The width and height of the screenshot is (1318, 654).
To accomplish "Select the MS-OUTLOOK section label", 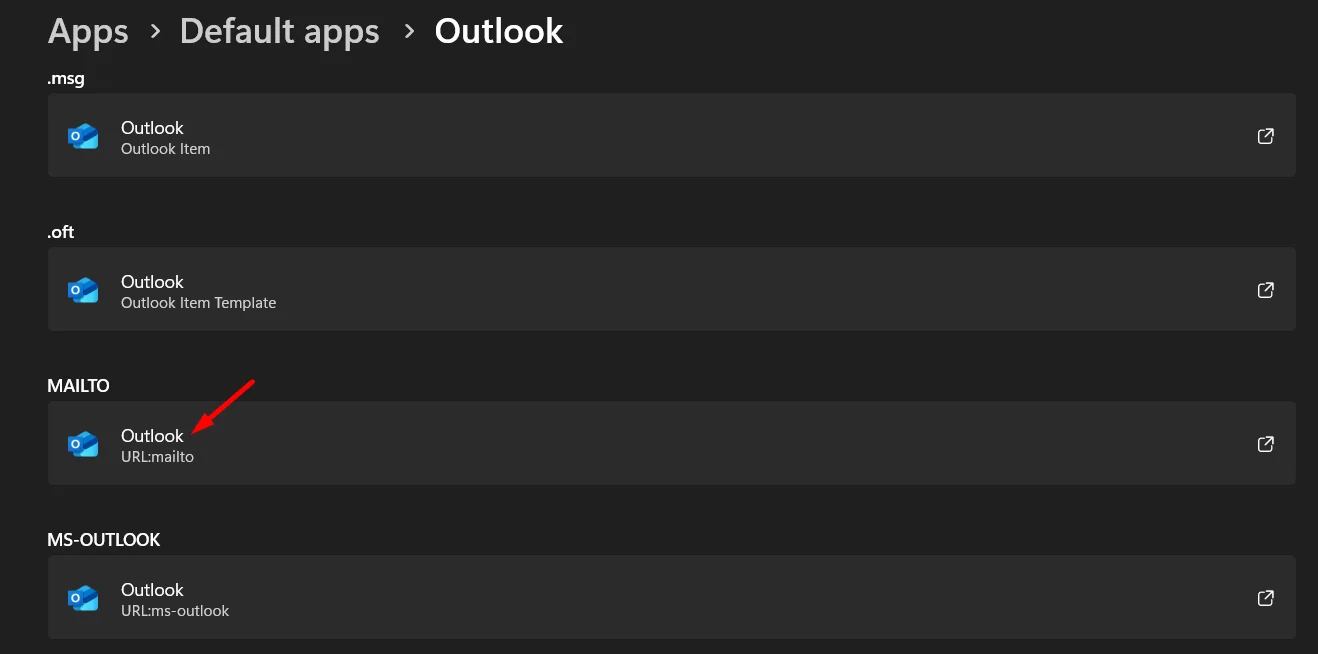I will pyautogui.click(x=104, y=539).
